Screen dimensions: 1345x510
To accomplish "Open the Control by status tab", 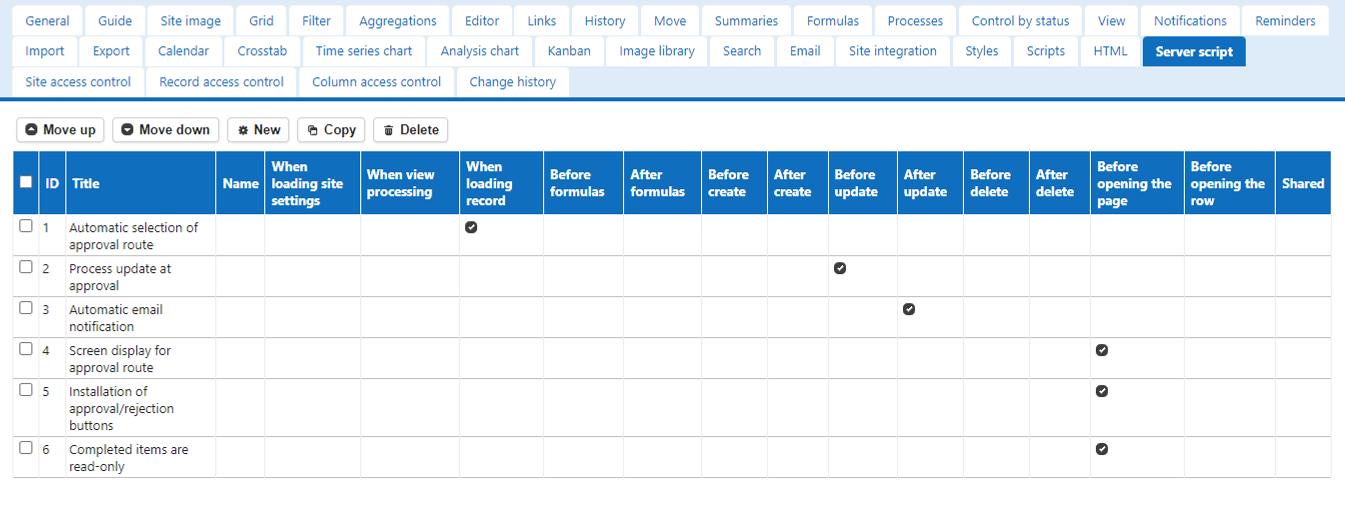I will 1020,21.
